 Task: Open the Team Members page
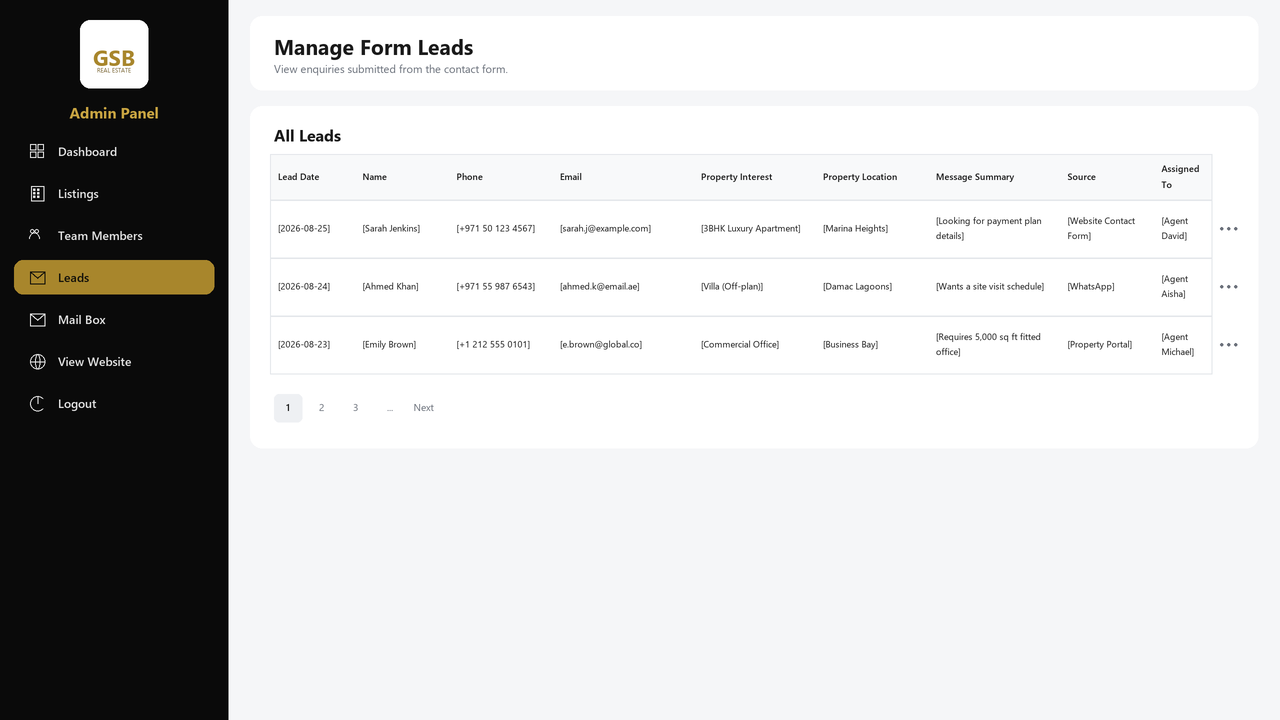coord(114,236)
